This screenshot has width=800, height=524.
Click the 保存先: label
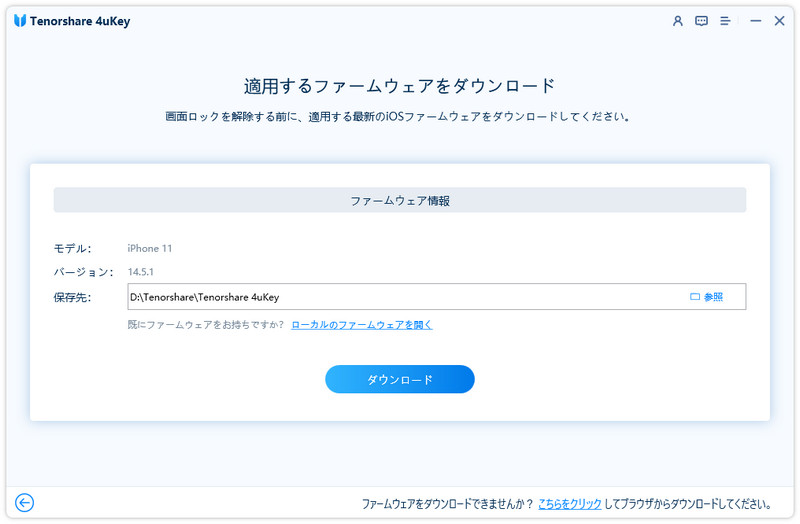(x=72, y=297)
